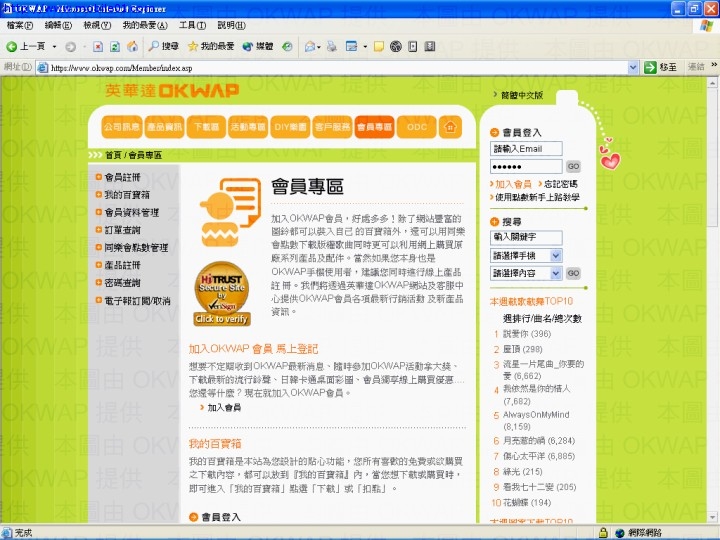Select the 客戶服務 navigation tab
This screenshot has width=720, height=540.
[332, 127]
